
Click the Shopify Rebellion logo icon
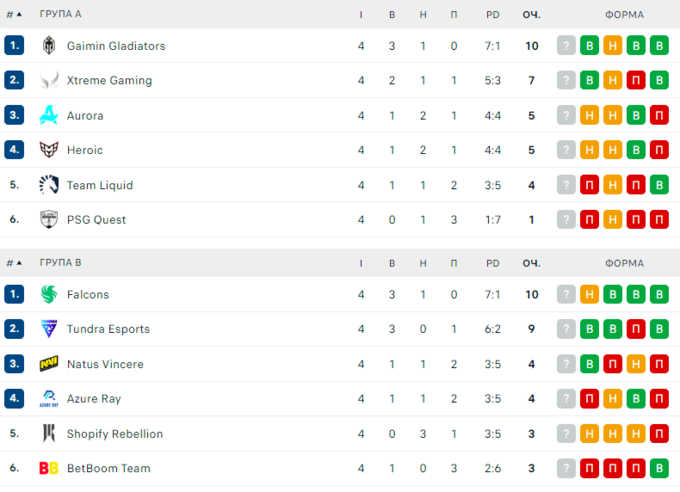(x=49, y=433)
